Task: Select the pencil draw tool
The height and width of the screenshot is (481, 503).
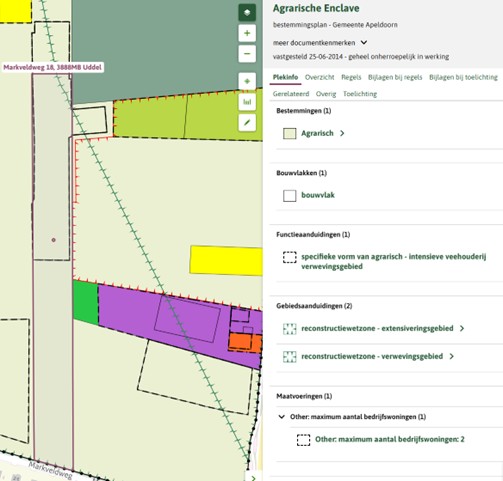Action: point(247,123)
